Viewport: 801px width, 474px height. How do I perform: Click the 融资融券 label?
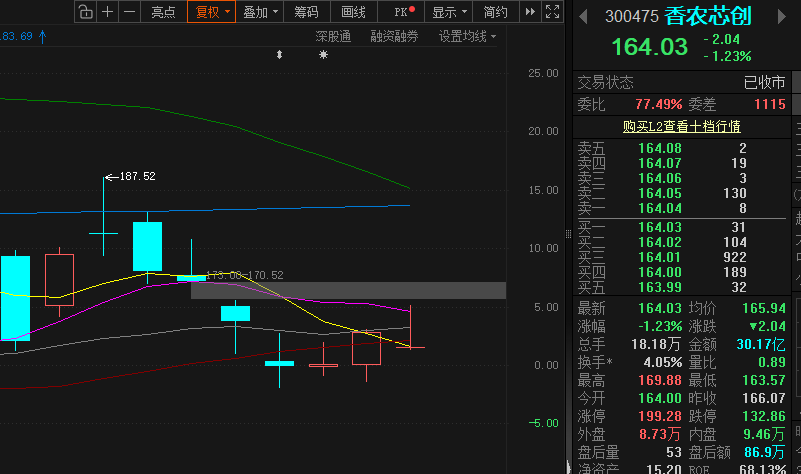pyautogui.click(x=394, y=36)
